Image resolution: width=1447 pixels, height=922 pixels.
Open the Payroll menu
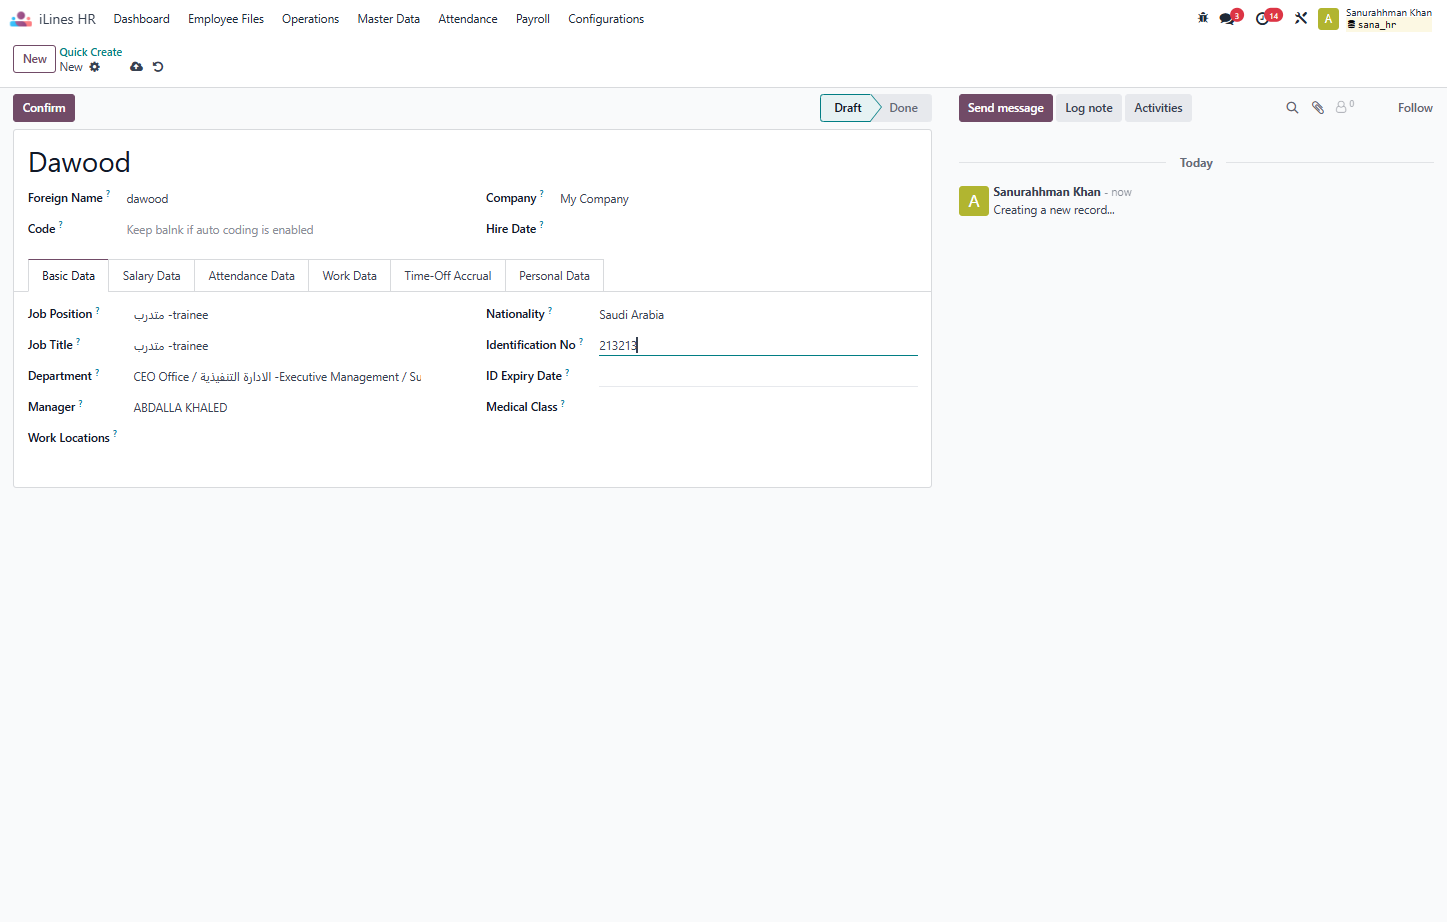pyautogui.click(x=533, y=19)
